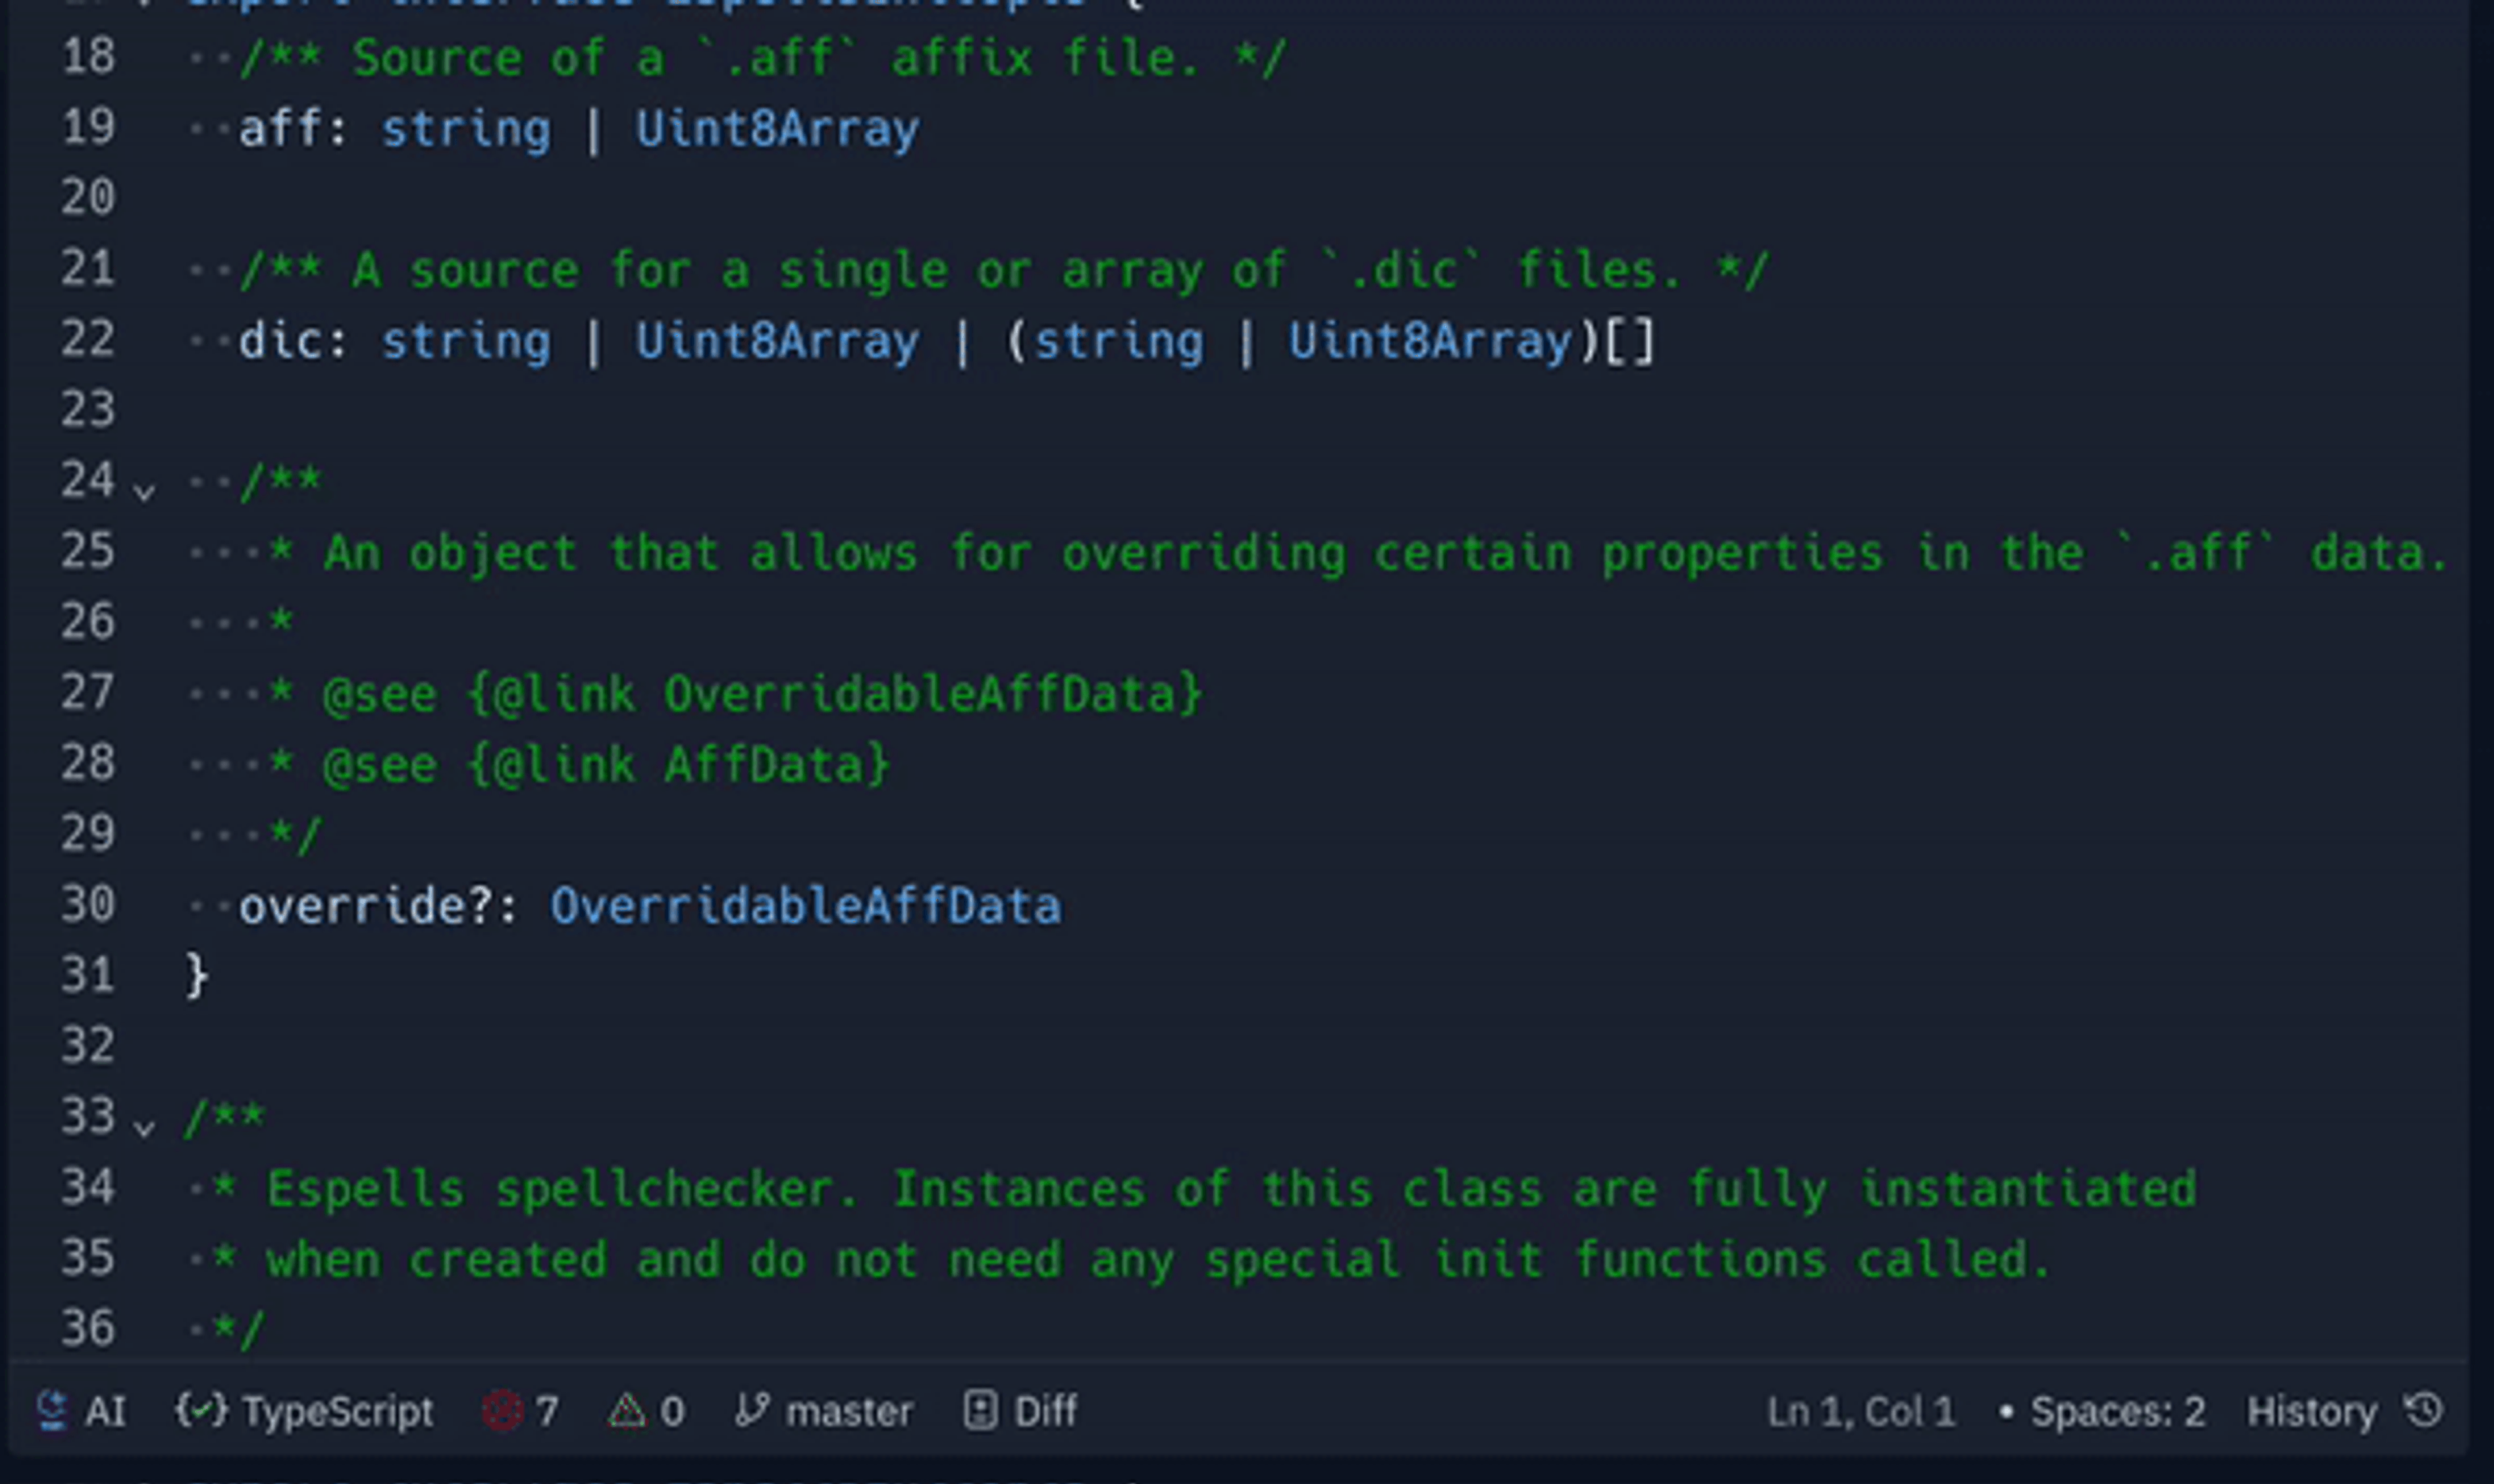Click the History clock icon
This screenshot has height=1484, width=2494.
click(2424, 1411)
